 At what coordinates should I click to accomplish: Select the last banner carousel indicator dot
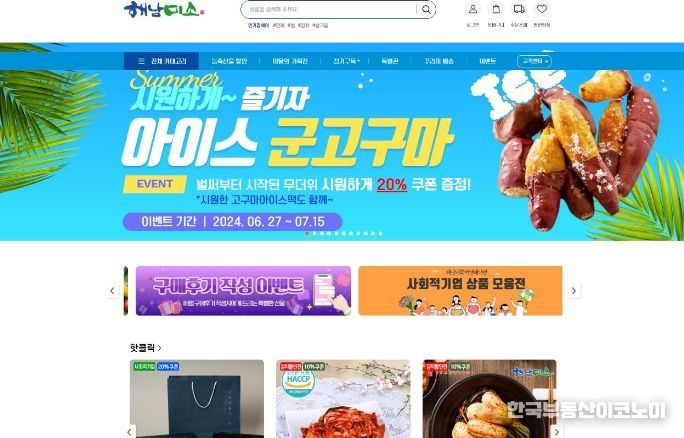click(380, 233)
